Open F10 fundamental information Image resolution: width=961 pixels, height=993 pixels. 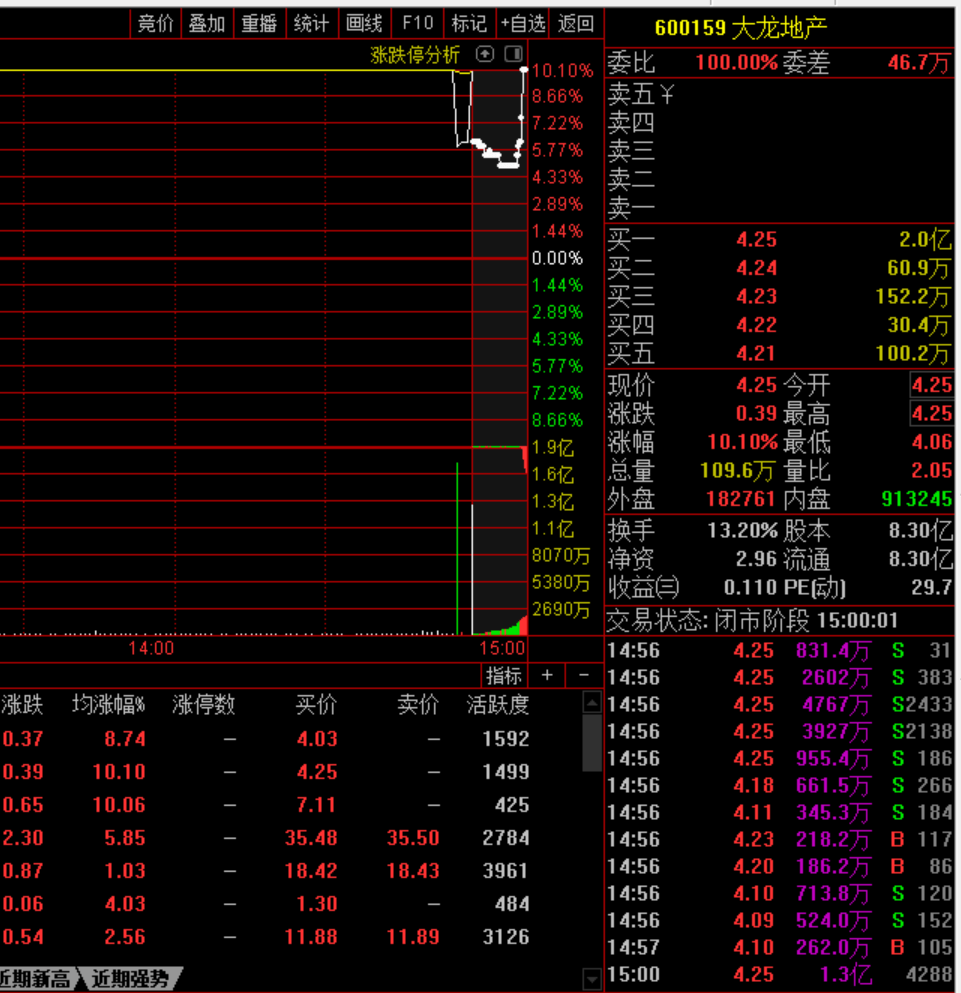point(416,22)
